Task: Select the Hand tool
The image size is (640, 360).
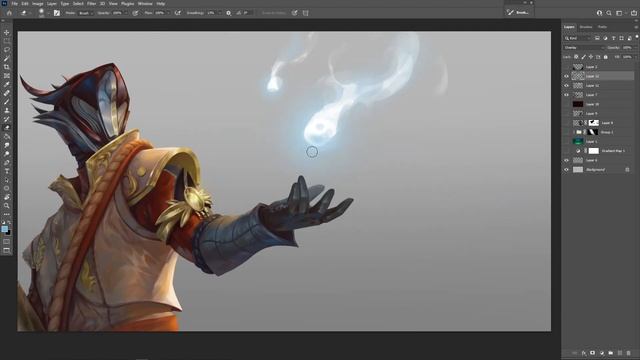Action: coord(7,197)
